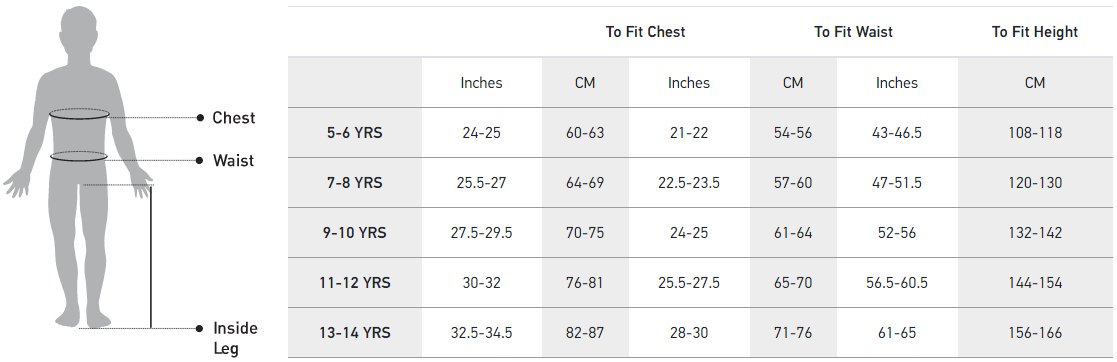The image size is (1117, 362).
Task: Select the Inside Leg label
Action: [235, 338]
